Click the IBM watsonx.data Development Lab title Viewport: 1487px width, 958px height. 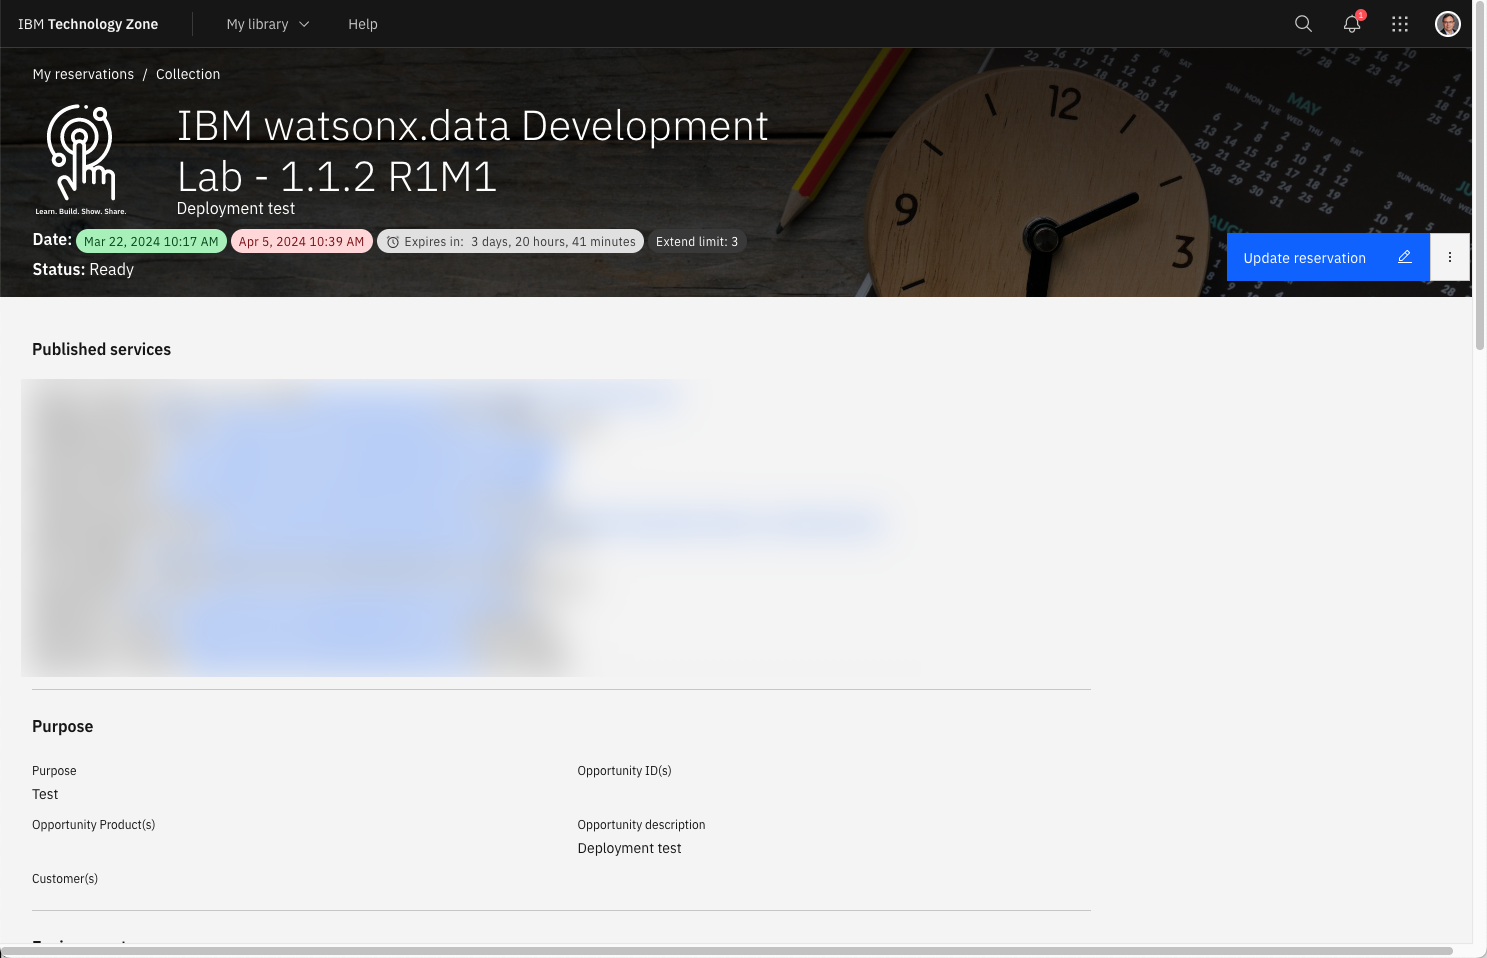[x=472, y=151]
